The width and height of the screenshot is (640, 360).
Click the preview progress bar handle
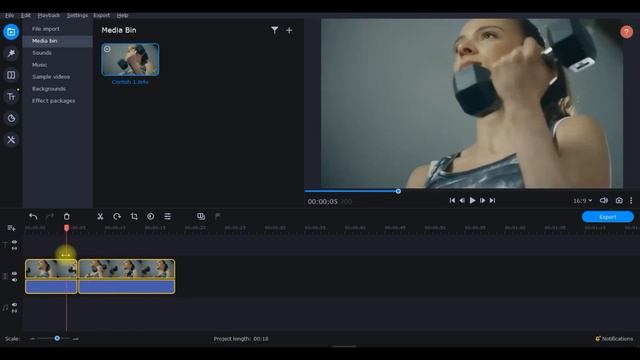pyautogui.click(x=398, y=191)
